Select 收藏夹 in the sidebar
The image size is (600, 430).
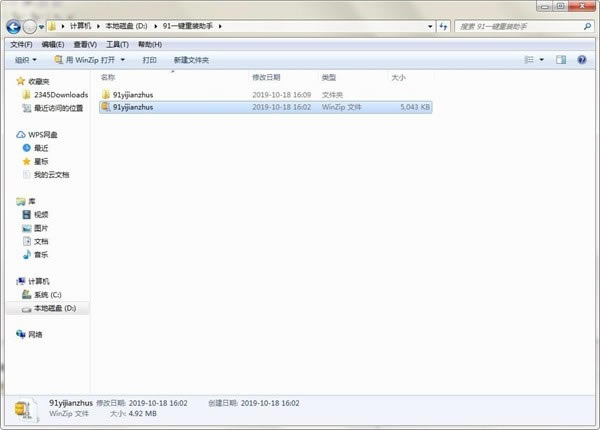click(x=39, y=81)
